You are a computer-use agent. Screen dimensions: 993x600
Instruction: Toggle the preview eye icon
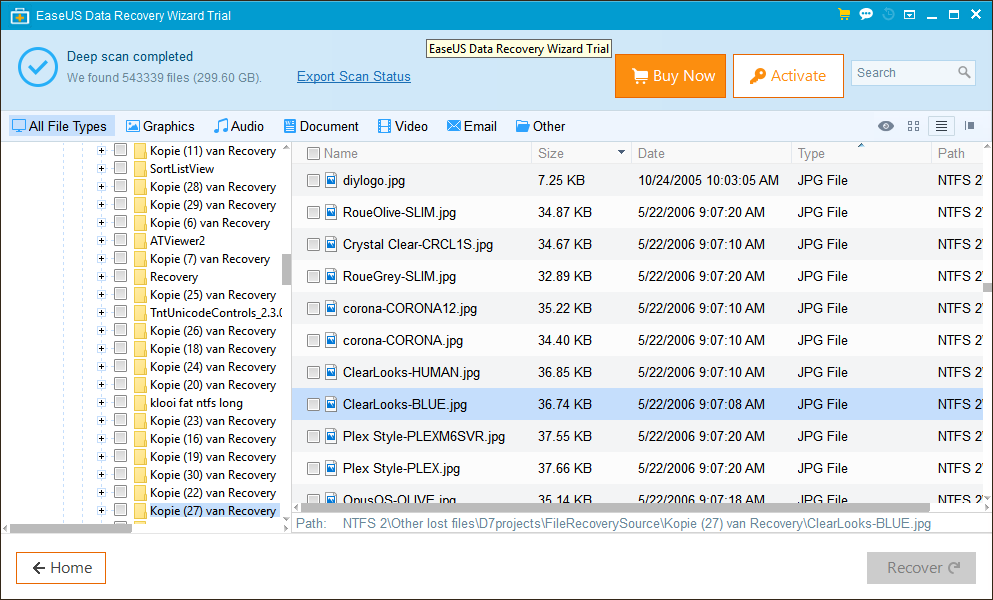coord(885,126)
